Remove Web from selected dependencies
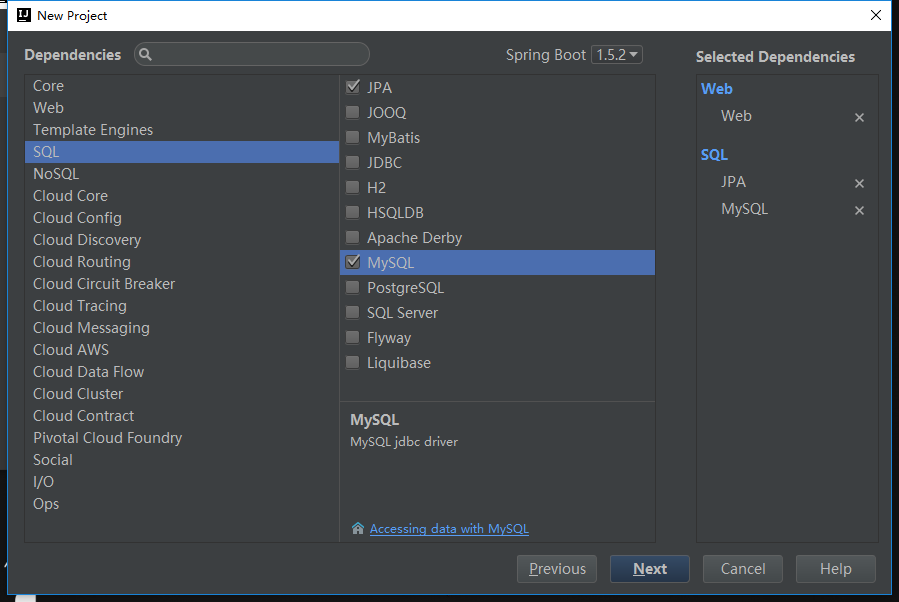 coord(859,118)
